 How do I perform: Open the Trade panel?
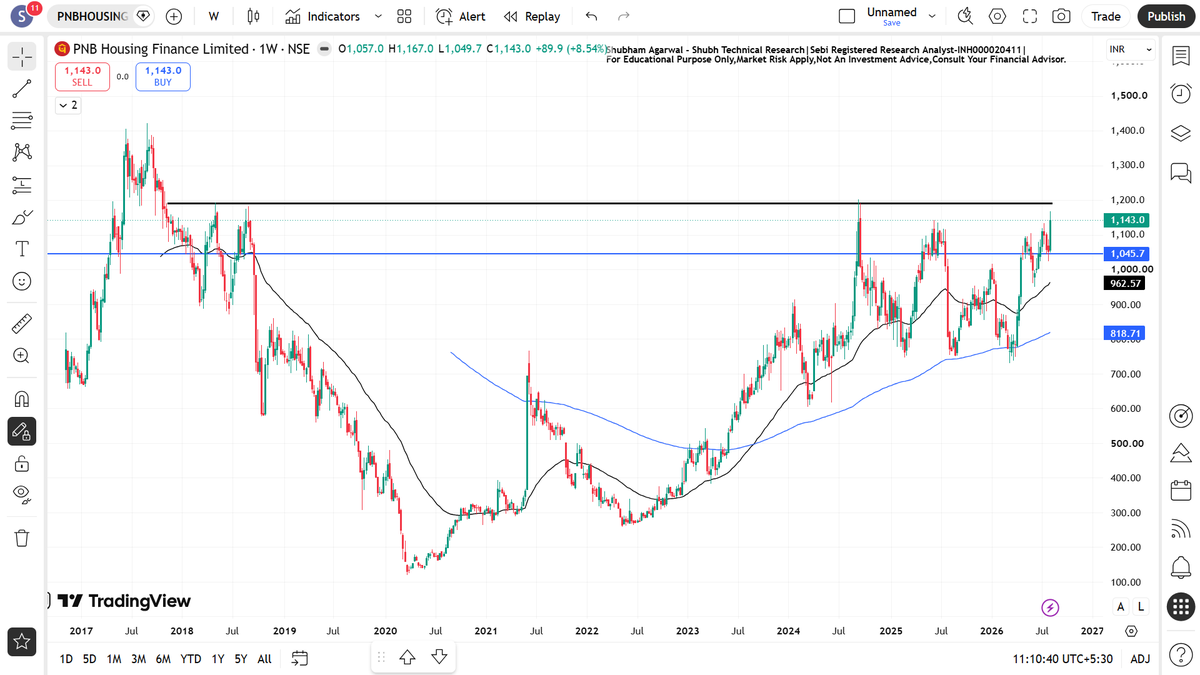[1106, 16]
